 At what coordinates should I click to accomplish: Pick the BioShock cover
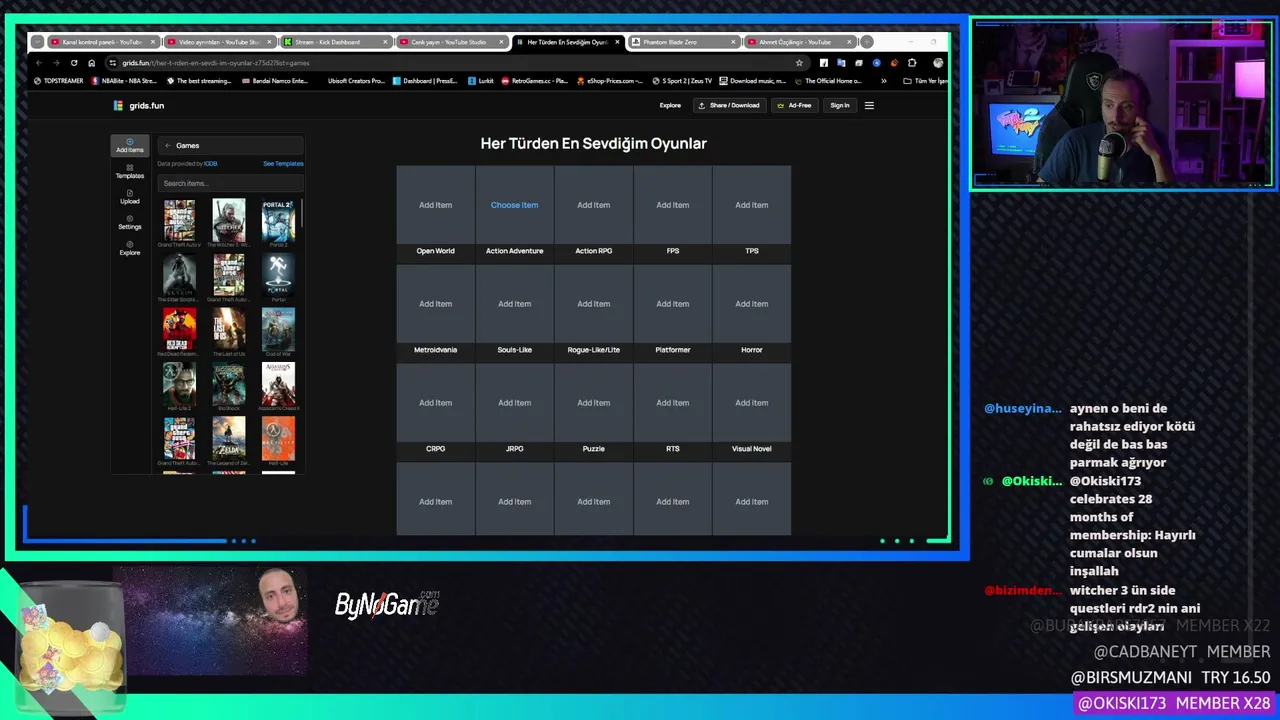click(x=229, y=383)
